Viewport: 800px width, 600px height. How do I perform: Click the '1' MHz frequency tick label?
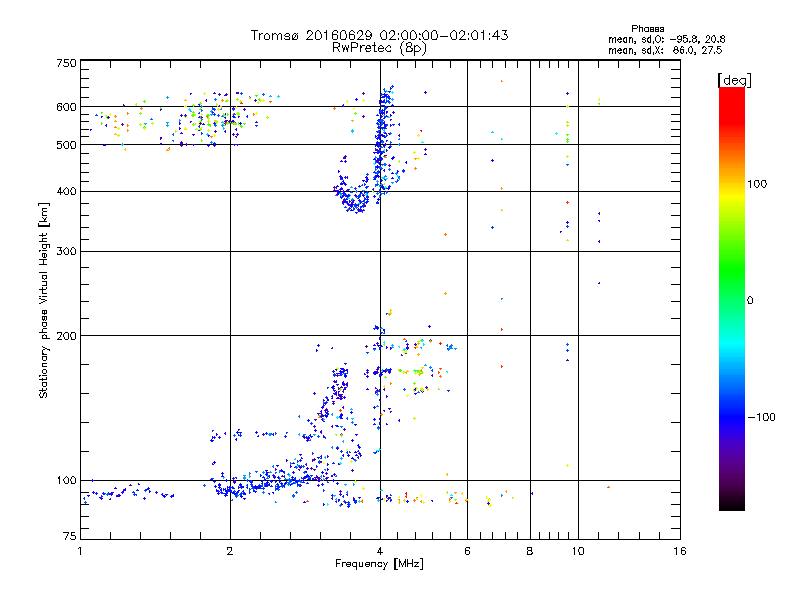[x=80, y=551]
